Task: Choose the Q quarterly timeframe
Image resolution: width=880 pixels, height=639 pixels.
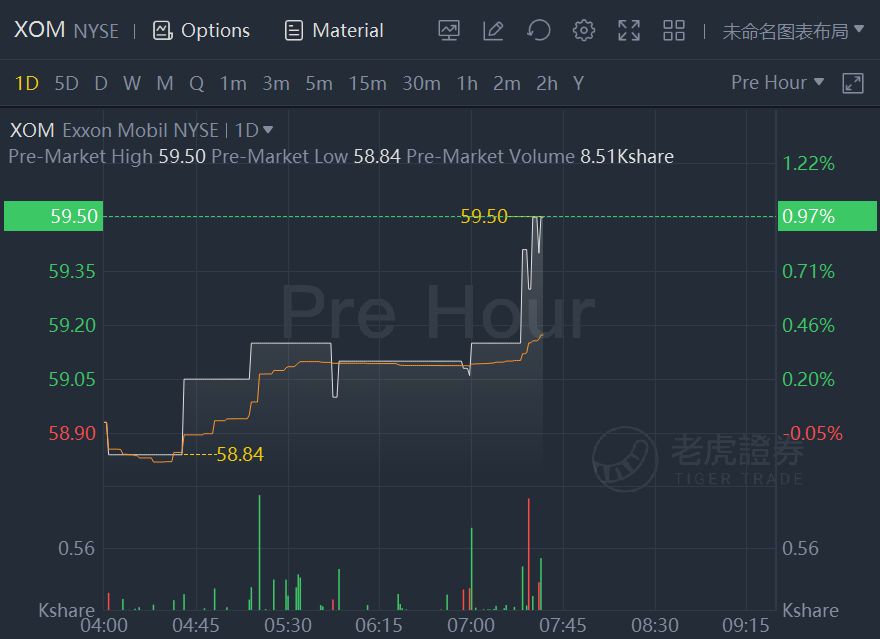Action: tap(196, 84)
